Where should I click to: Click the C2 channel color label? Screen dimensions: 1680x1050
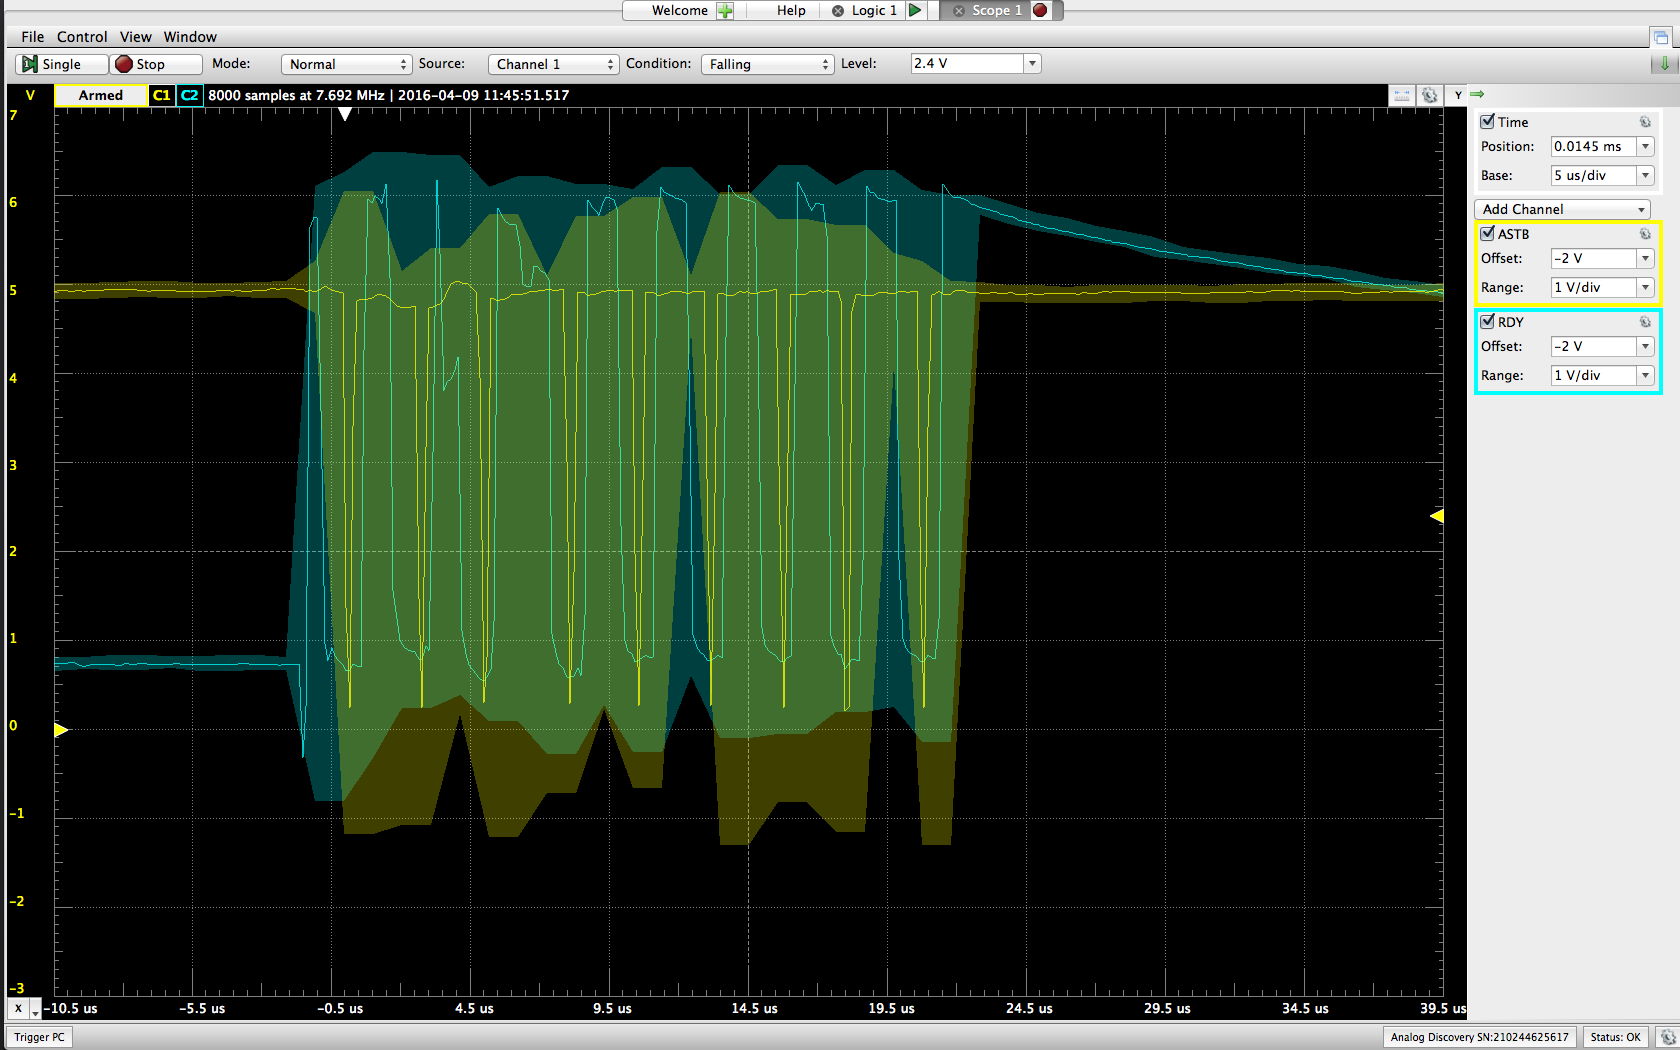pyautogui.click(x=189, y=95)
